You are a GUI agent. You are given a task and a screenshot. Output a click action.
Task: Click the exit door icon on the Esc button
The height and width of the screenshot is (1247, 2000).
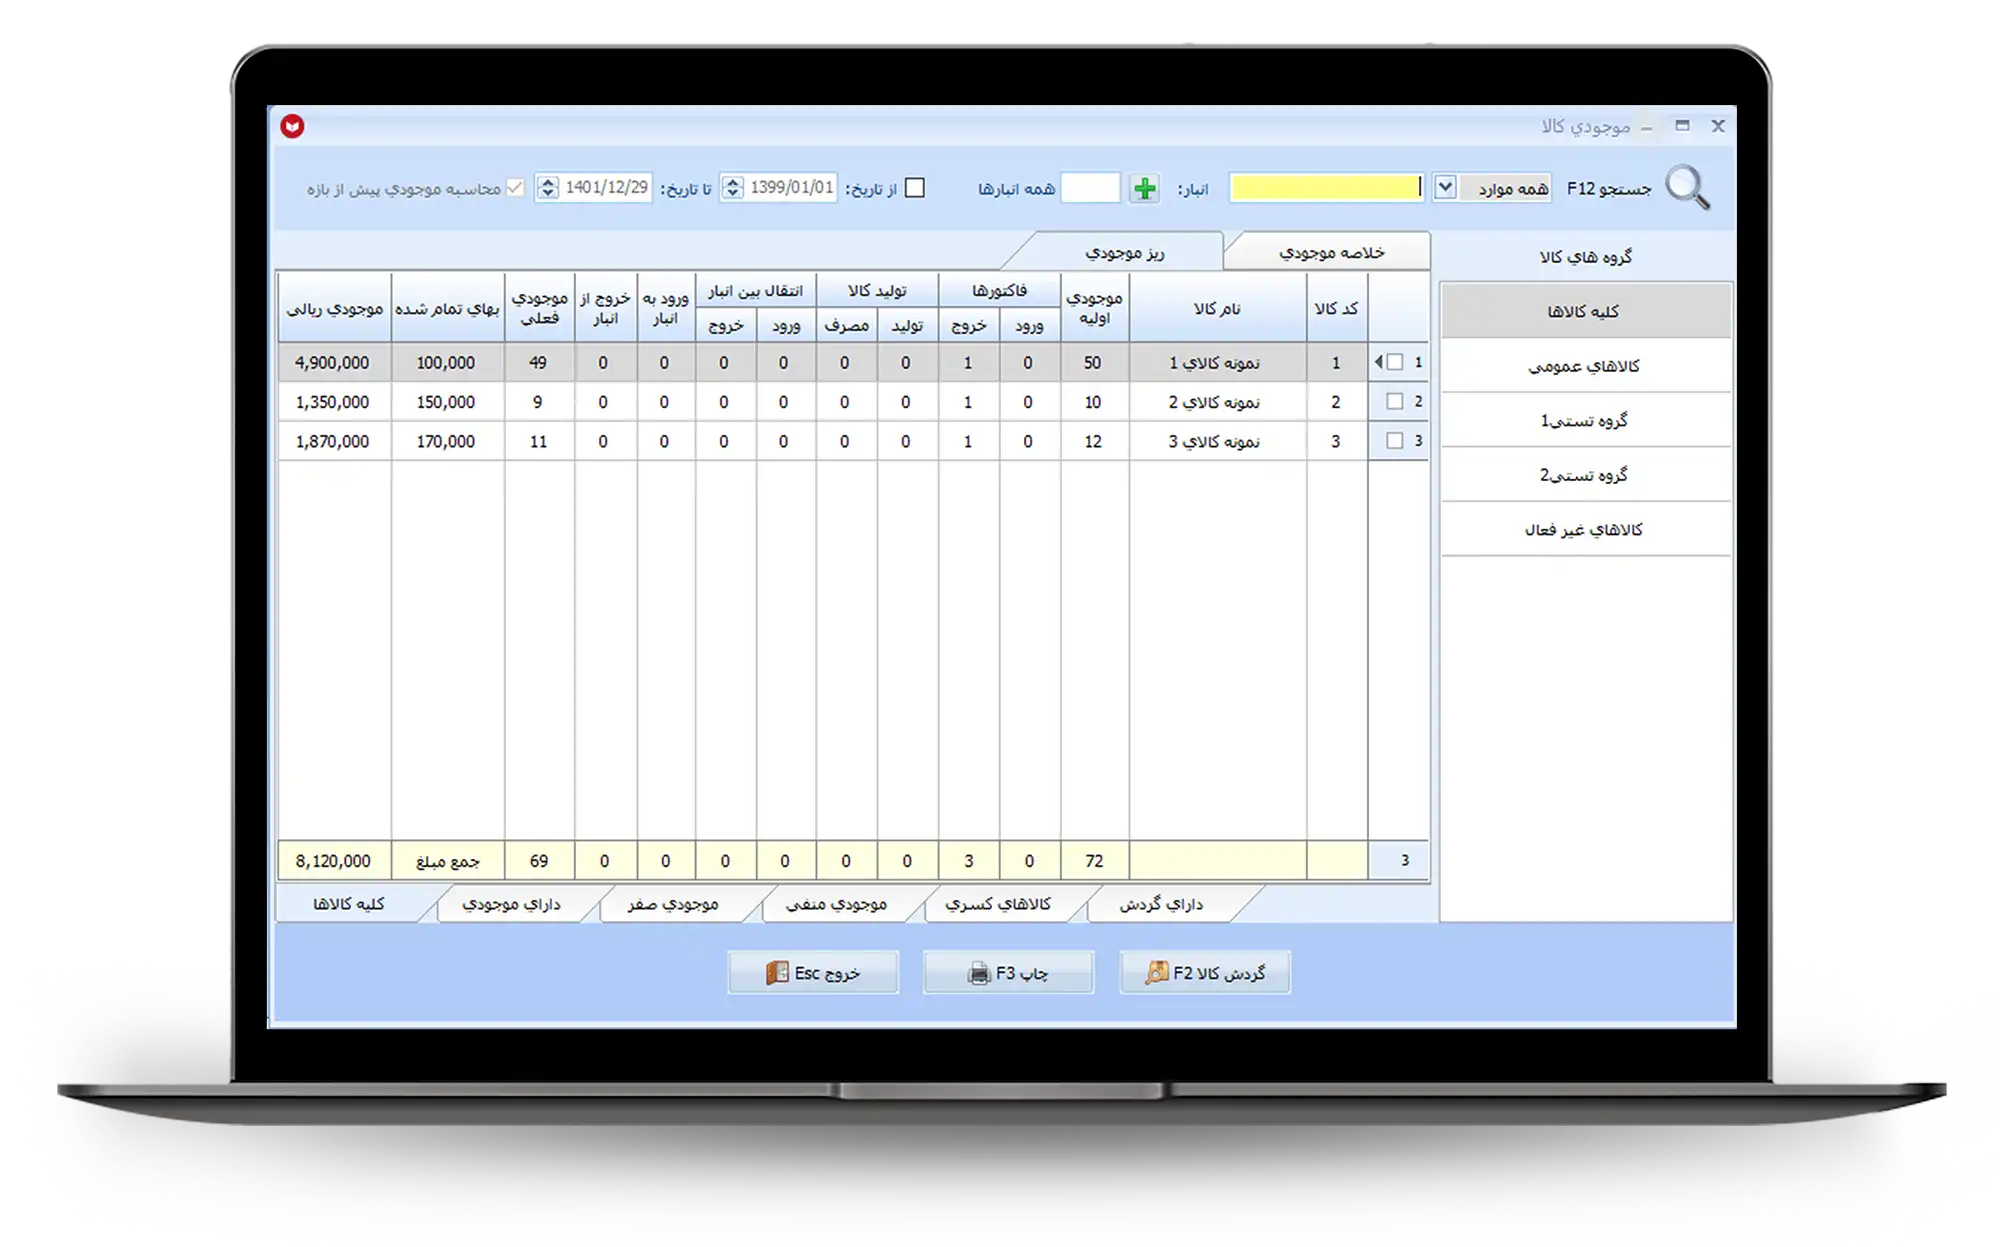[x=777, y=973]
